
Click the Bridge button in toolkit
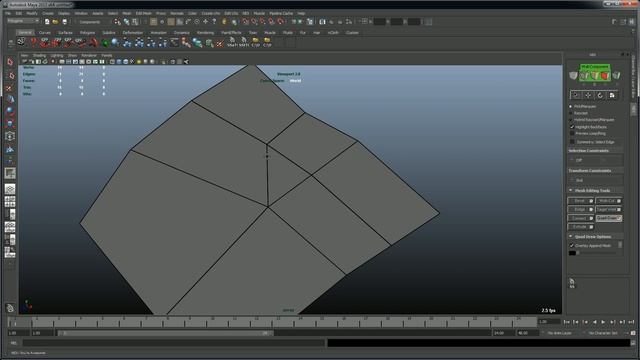tap(581, 209)
